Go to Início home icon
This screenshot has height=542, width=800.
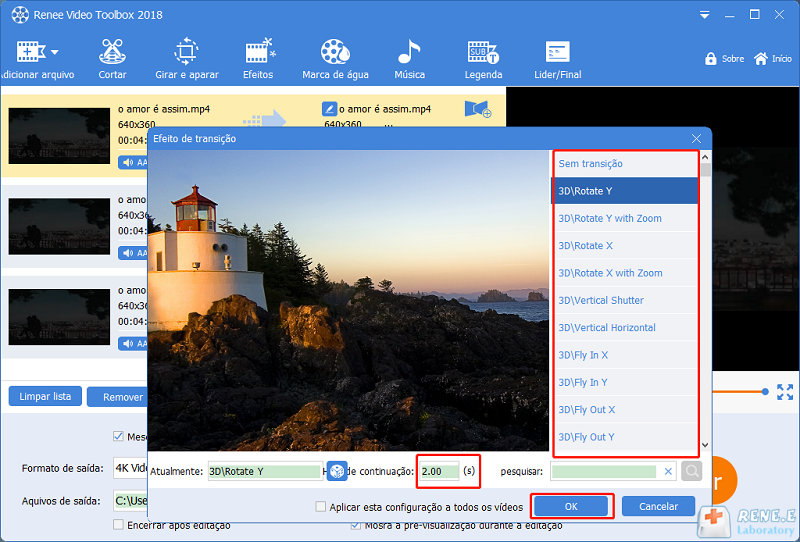[x=761, y=59]
